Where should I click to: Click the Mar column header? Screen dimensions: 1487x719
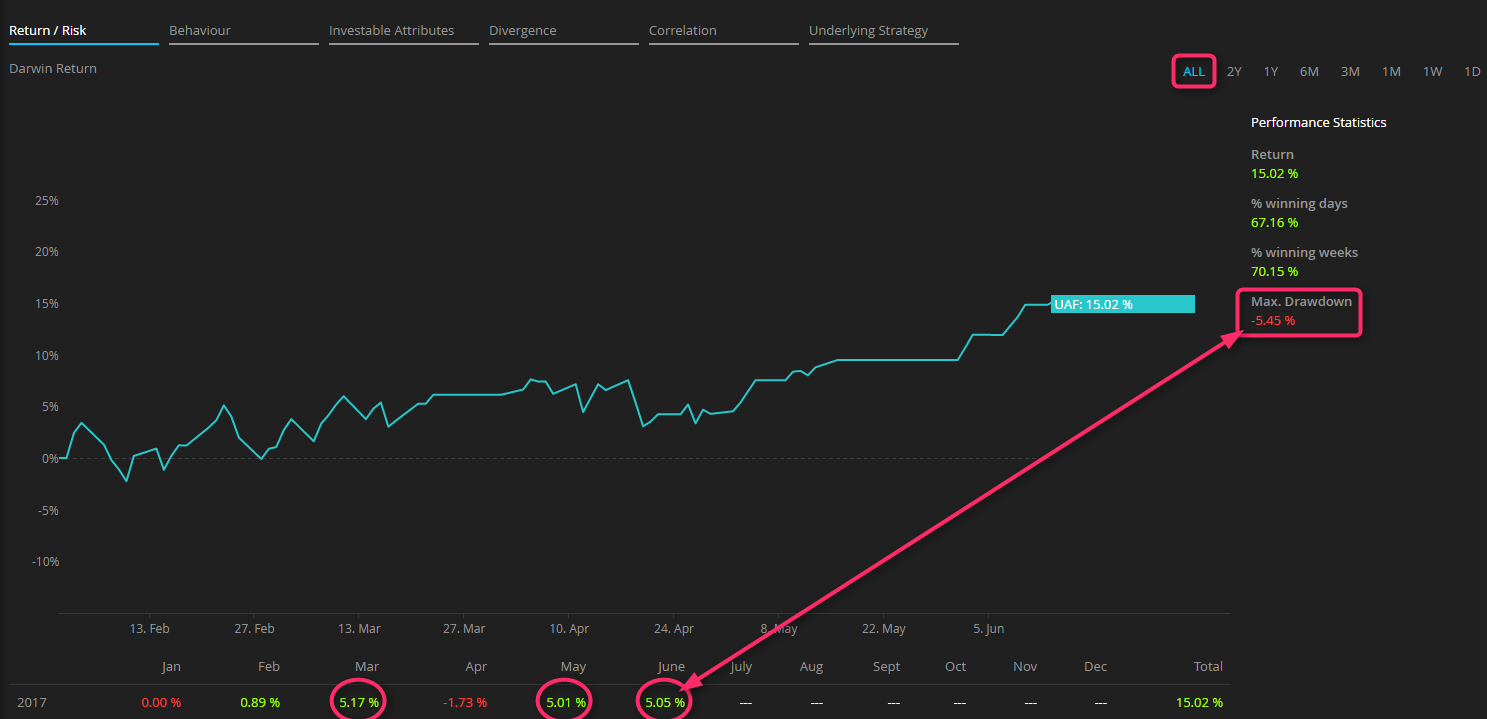tap(367, 666)
